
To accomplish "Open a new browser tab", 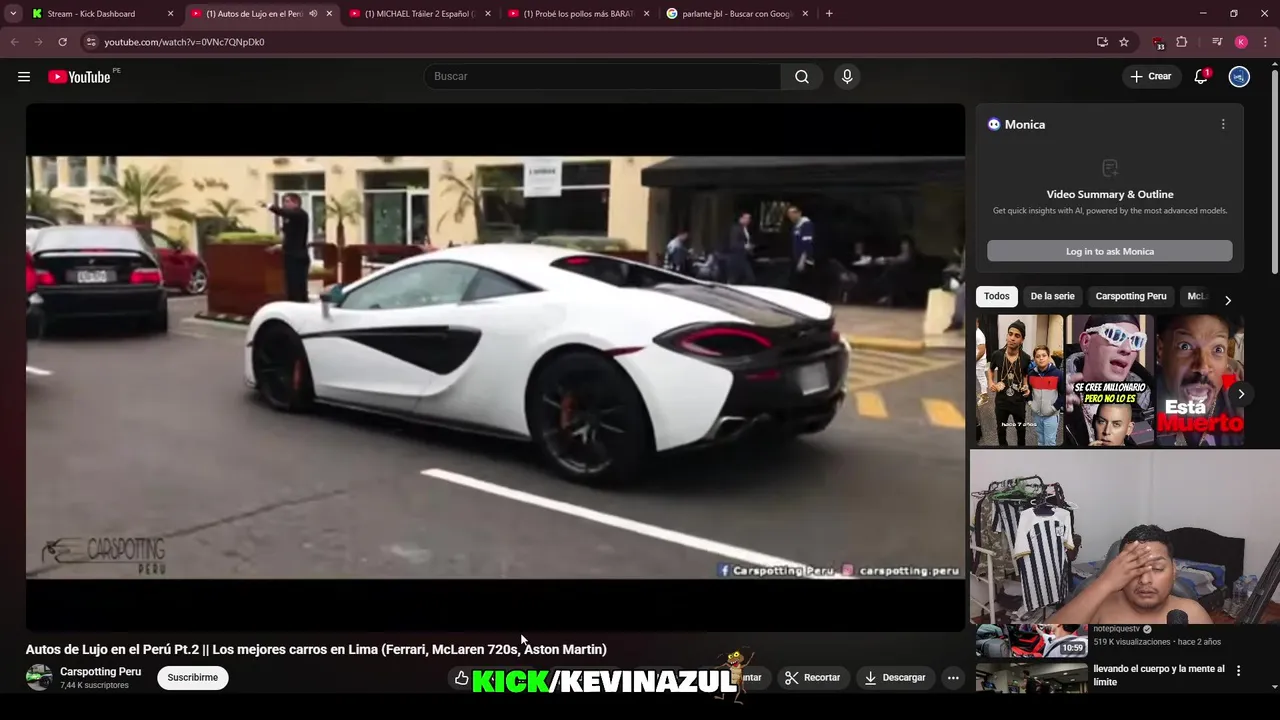I will click(x=829, y=14).
